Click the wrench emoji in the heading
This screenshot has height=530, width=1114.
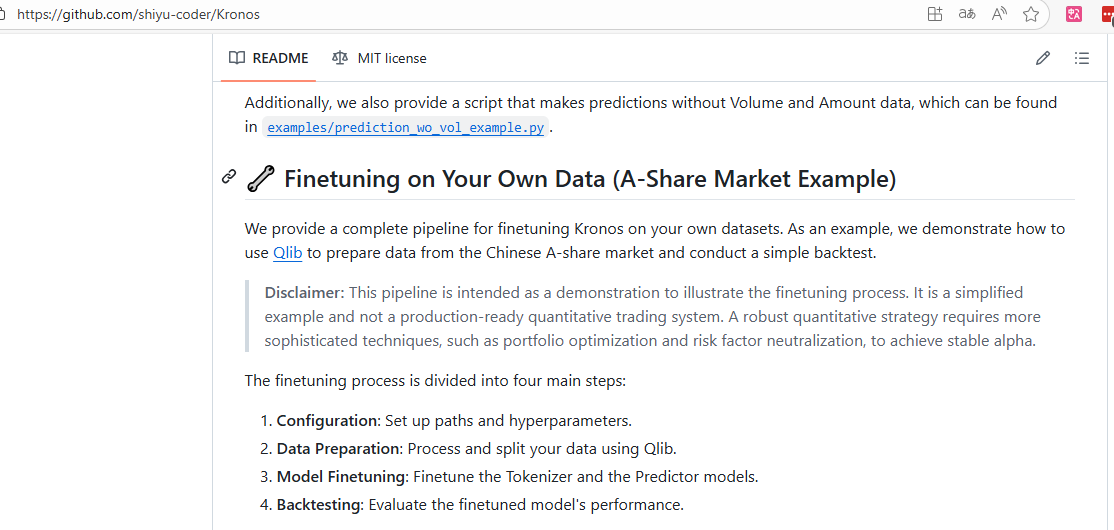point(260,179)
